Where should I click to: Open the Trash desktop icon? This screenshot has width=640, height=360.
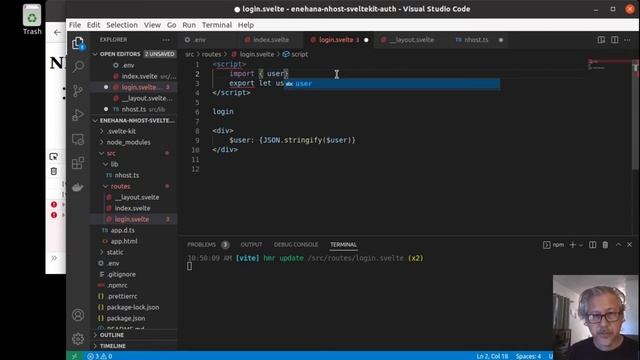(x=32, y=20)
